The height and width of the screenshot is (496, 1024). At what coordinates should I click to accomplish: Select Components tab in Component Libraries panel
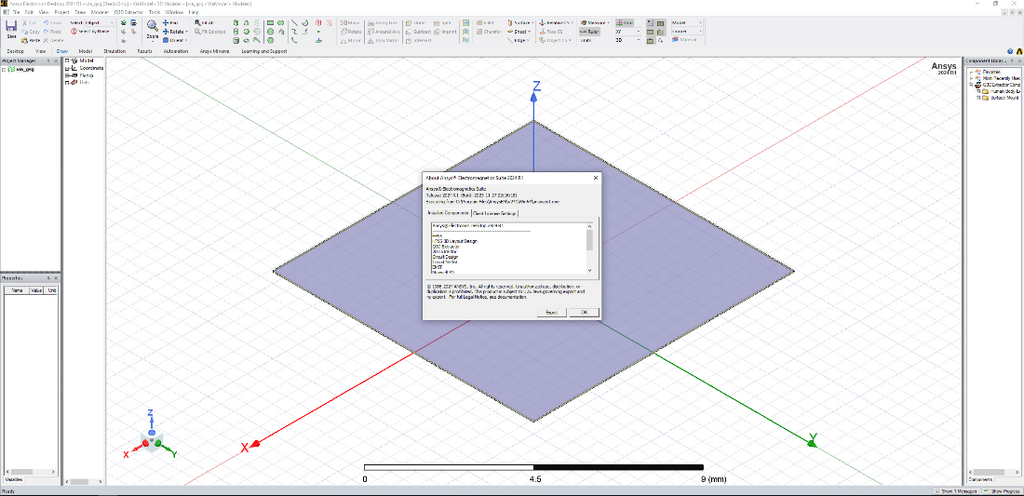(980, 480)
